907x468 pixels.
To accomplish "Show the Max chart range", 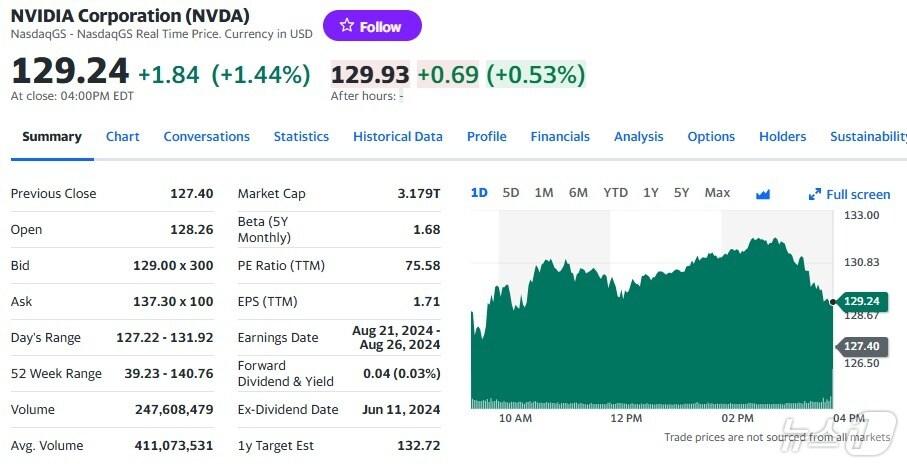I will pos(717,192).
